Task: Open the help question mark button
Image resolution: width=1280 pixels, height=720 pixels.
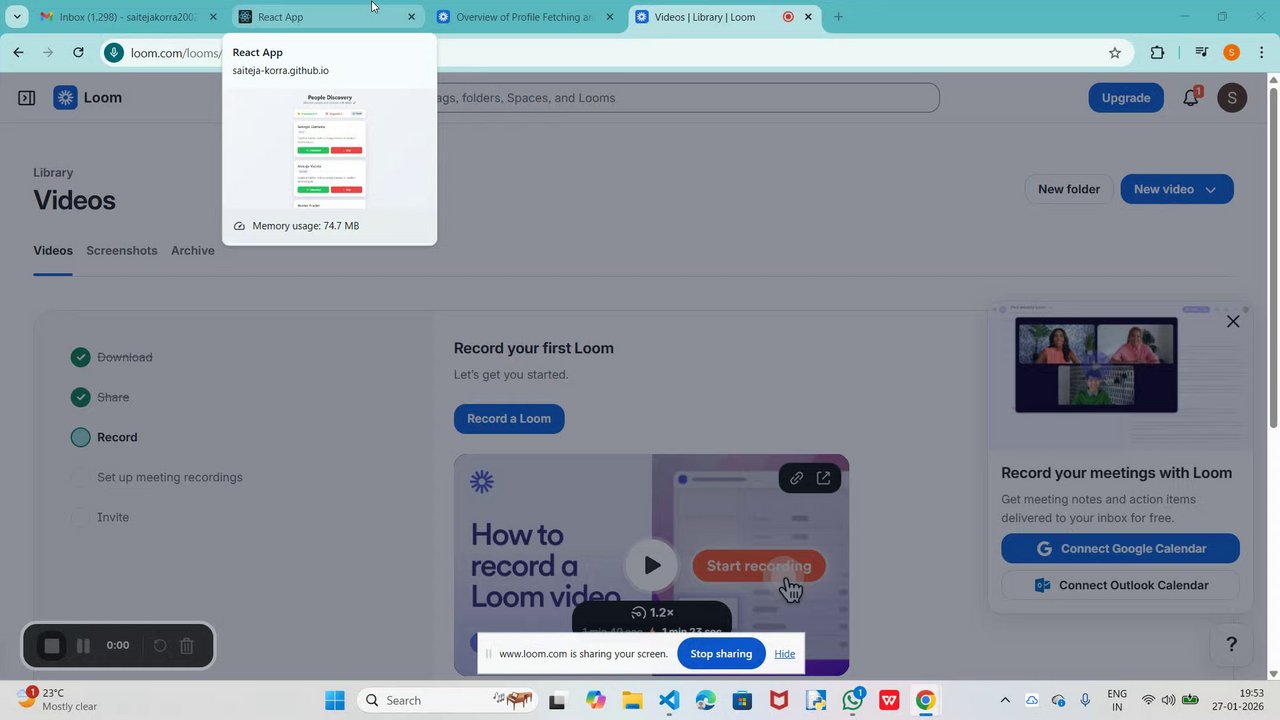Action: (x=1232, y=645)
